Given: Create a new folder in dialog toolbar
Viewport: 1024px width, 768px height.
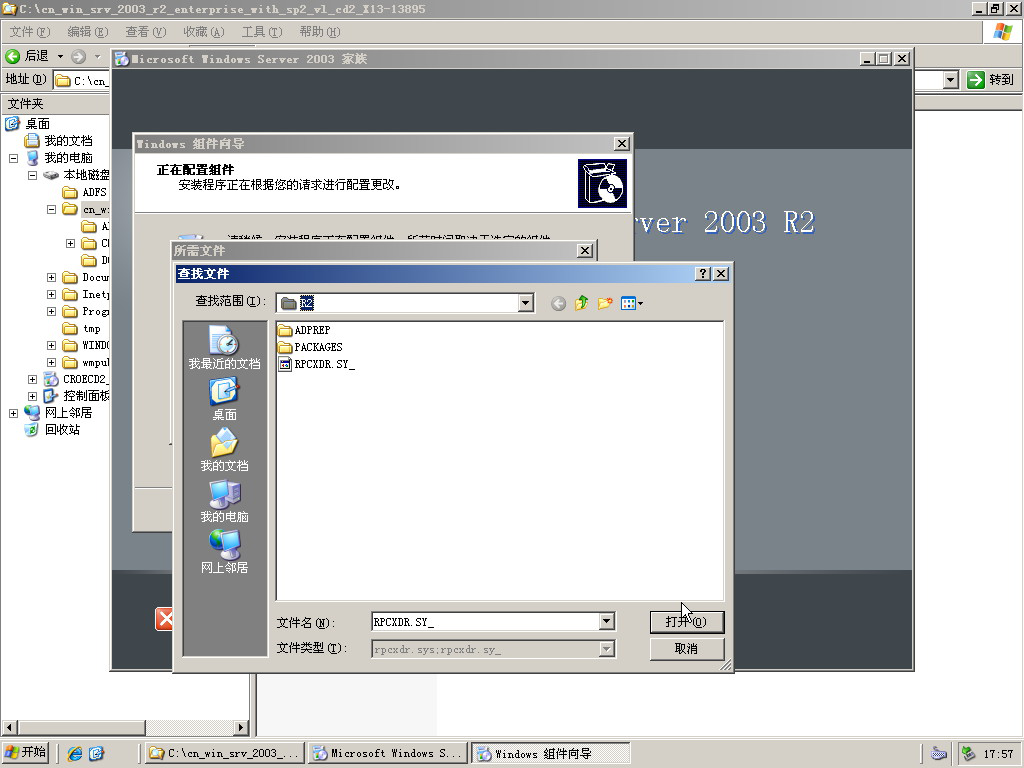Looking at the screenshot, I should [x=605, y=303].
